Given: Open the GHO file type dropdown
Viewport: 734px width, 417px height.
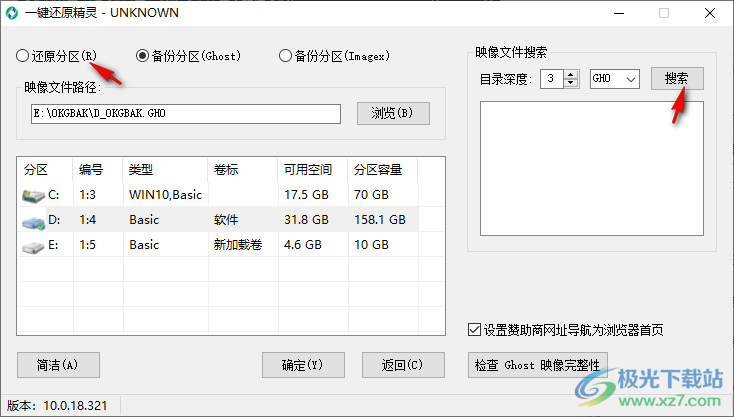Looking at the screenshot, I should coord(615,79).
